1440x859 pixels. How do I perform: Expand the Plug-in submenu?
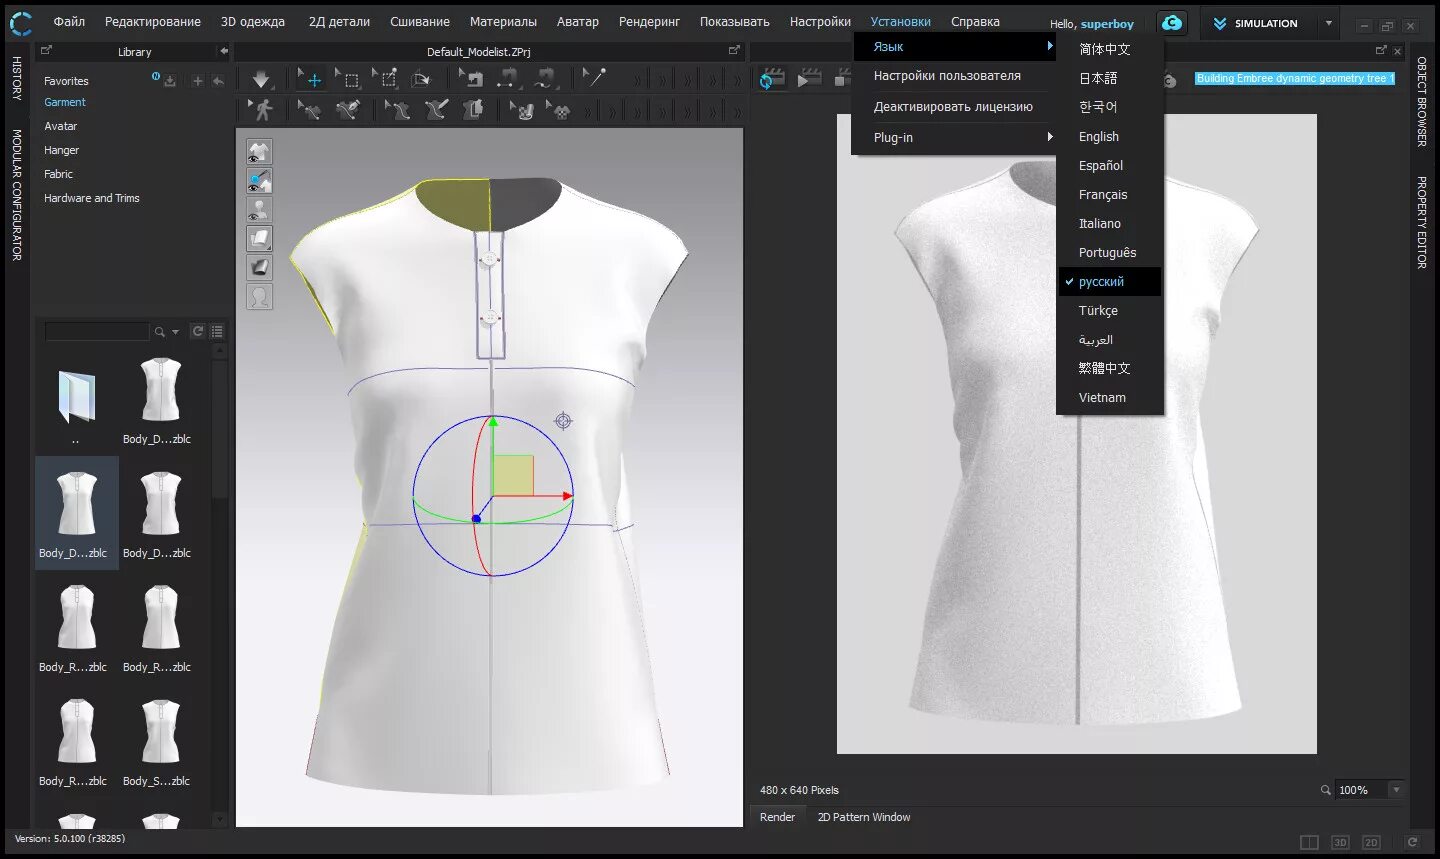pos(954,137)
